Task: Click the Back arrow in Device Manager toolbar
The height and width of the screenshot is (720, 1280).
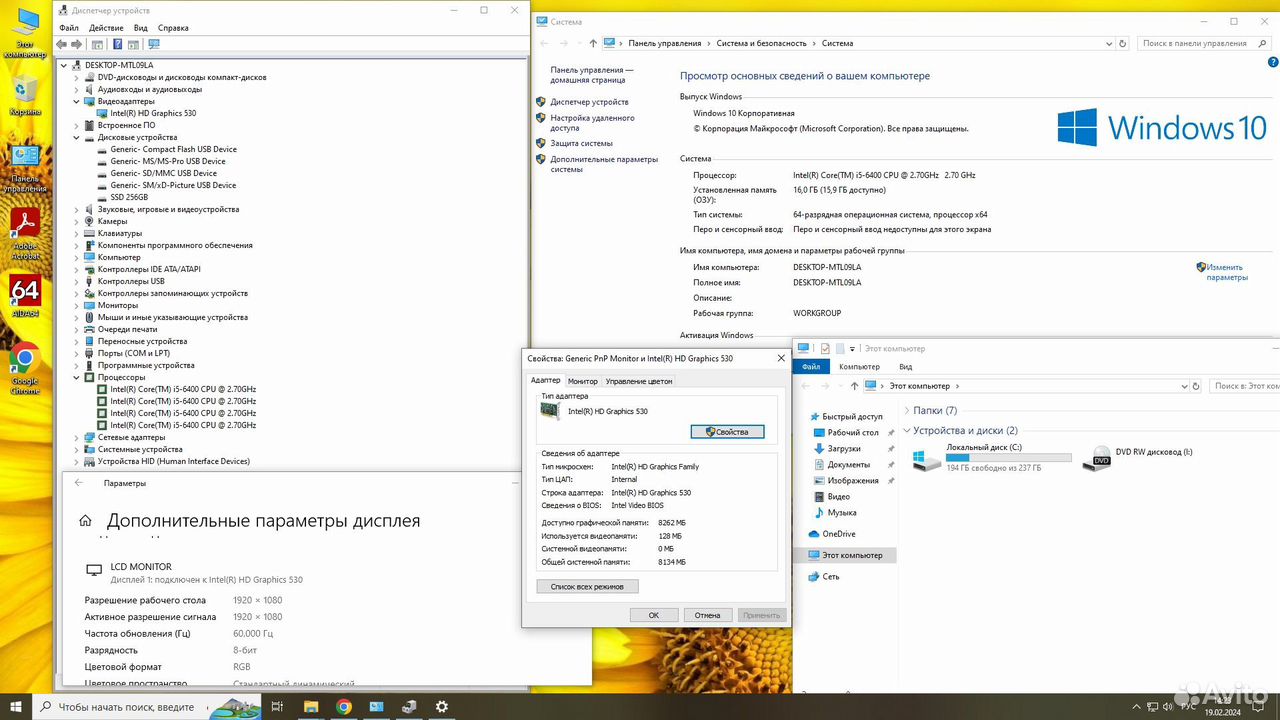Action: click(x=62, y=44)
